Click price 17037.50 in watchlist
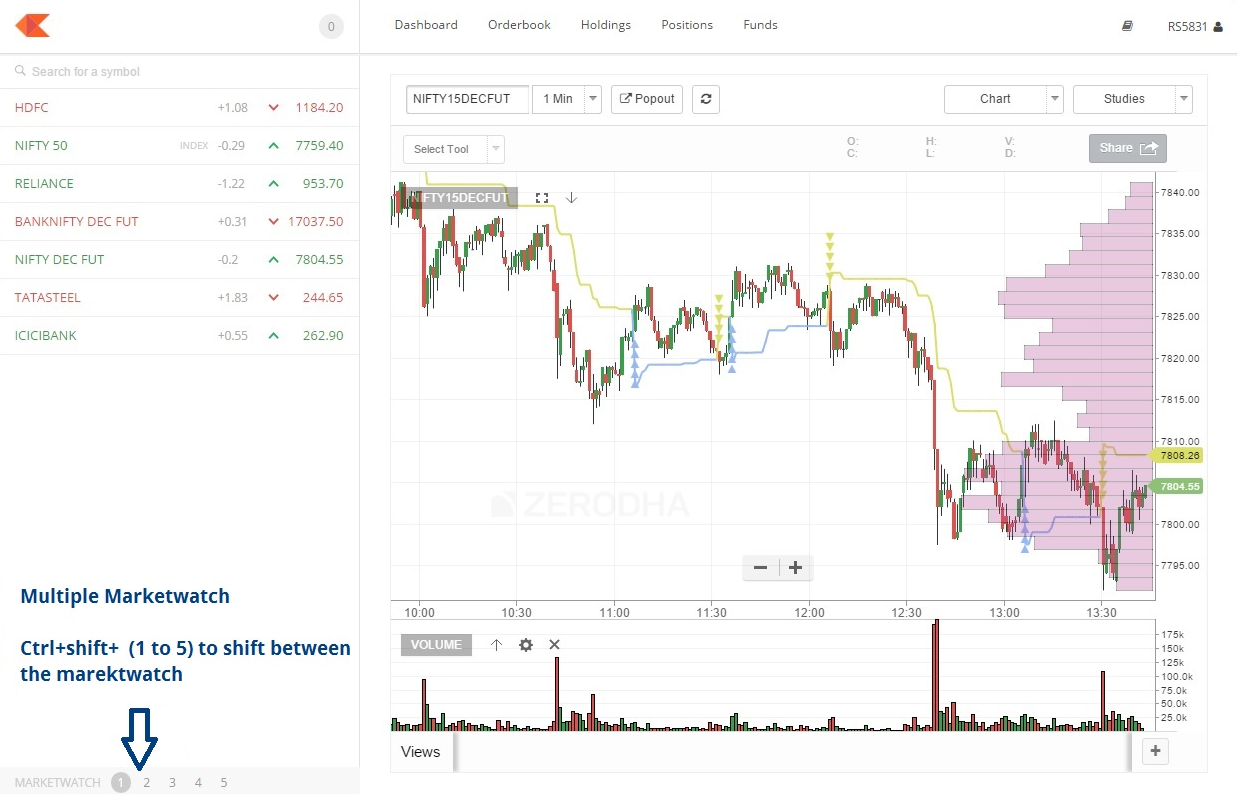The height and width of the screenshot is (801, 1253). (315, 222)
